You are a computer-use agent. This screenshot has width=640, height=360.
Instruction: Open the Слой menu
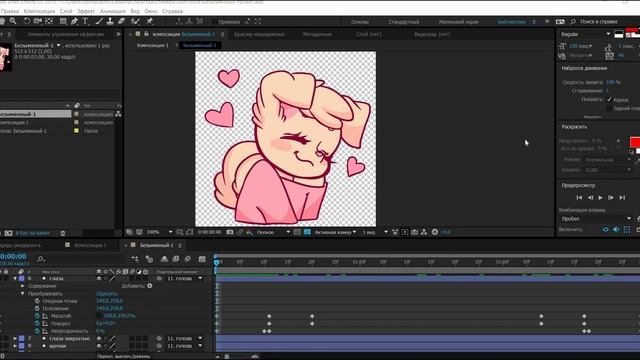tap(66, 11)
